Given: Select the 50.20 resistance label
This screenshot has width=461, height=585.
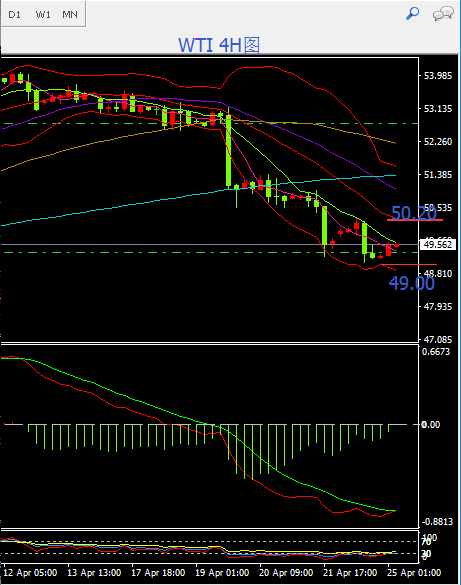Looking at the screenshot, I should [x=414, y=213].
